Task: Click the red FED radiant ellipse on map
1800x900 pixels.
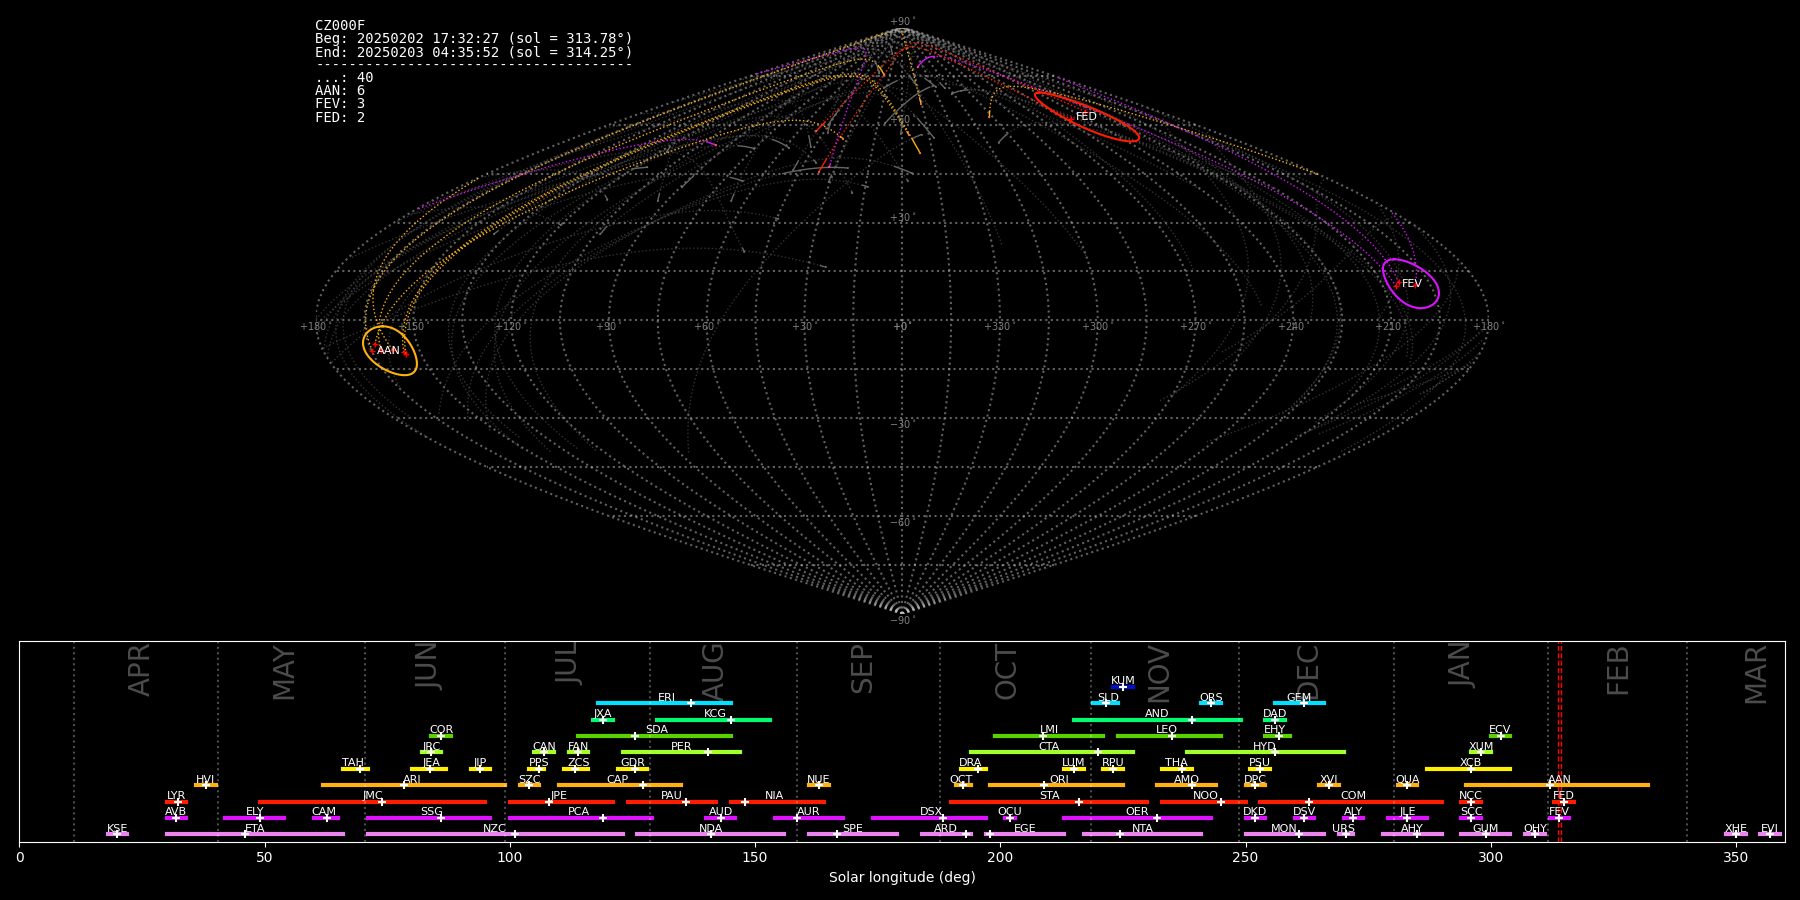Action: click(1086, 117)
